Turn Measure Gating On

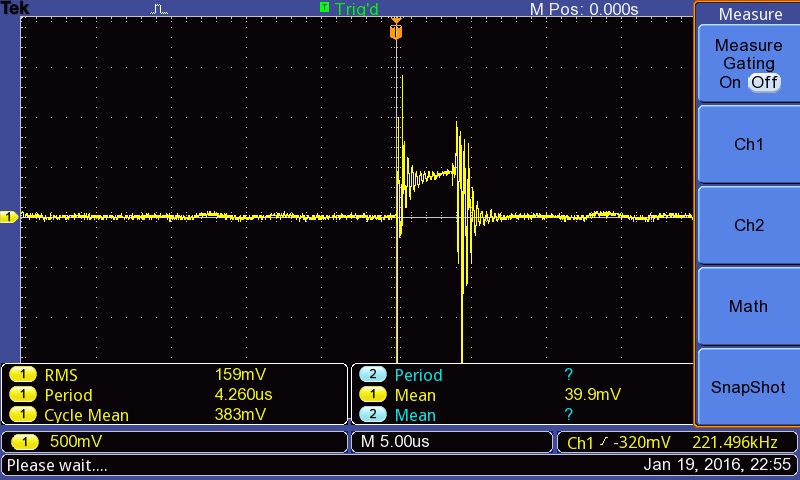coord(730,82)
